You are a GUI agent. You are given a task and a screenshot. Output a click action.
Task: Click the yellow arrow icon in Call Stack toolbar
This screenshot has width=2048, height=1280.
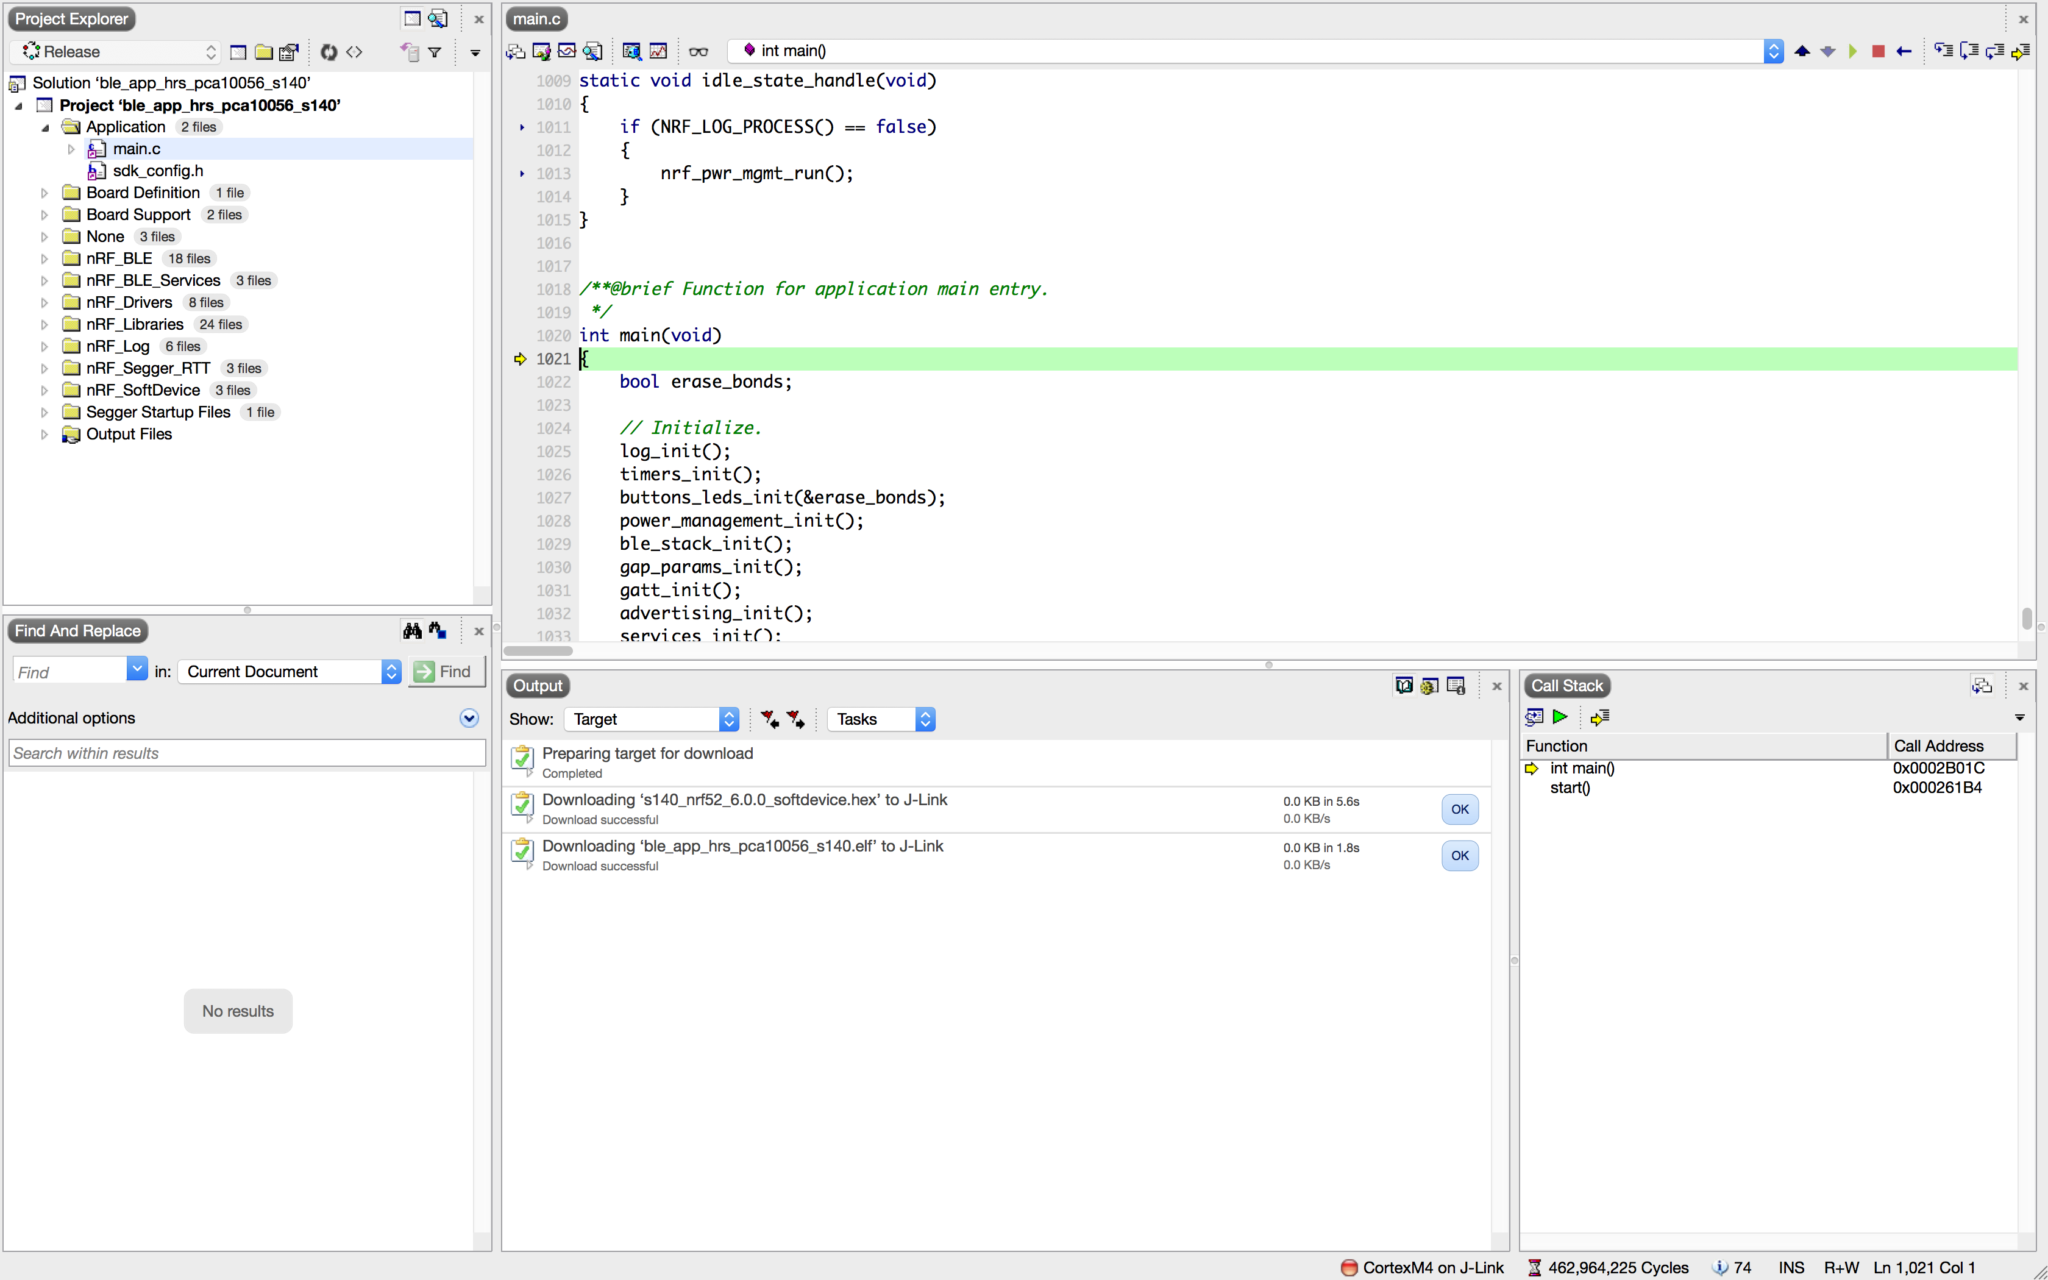pyautogui.click(x=1600, y=717)
